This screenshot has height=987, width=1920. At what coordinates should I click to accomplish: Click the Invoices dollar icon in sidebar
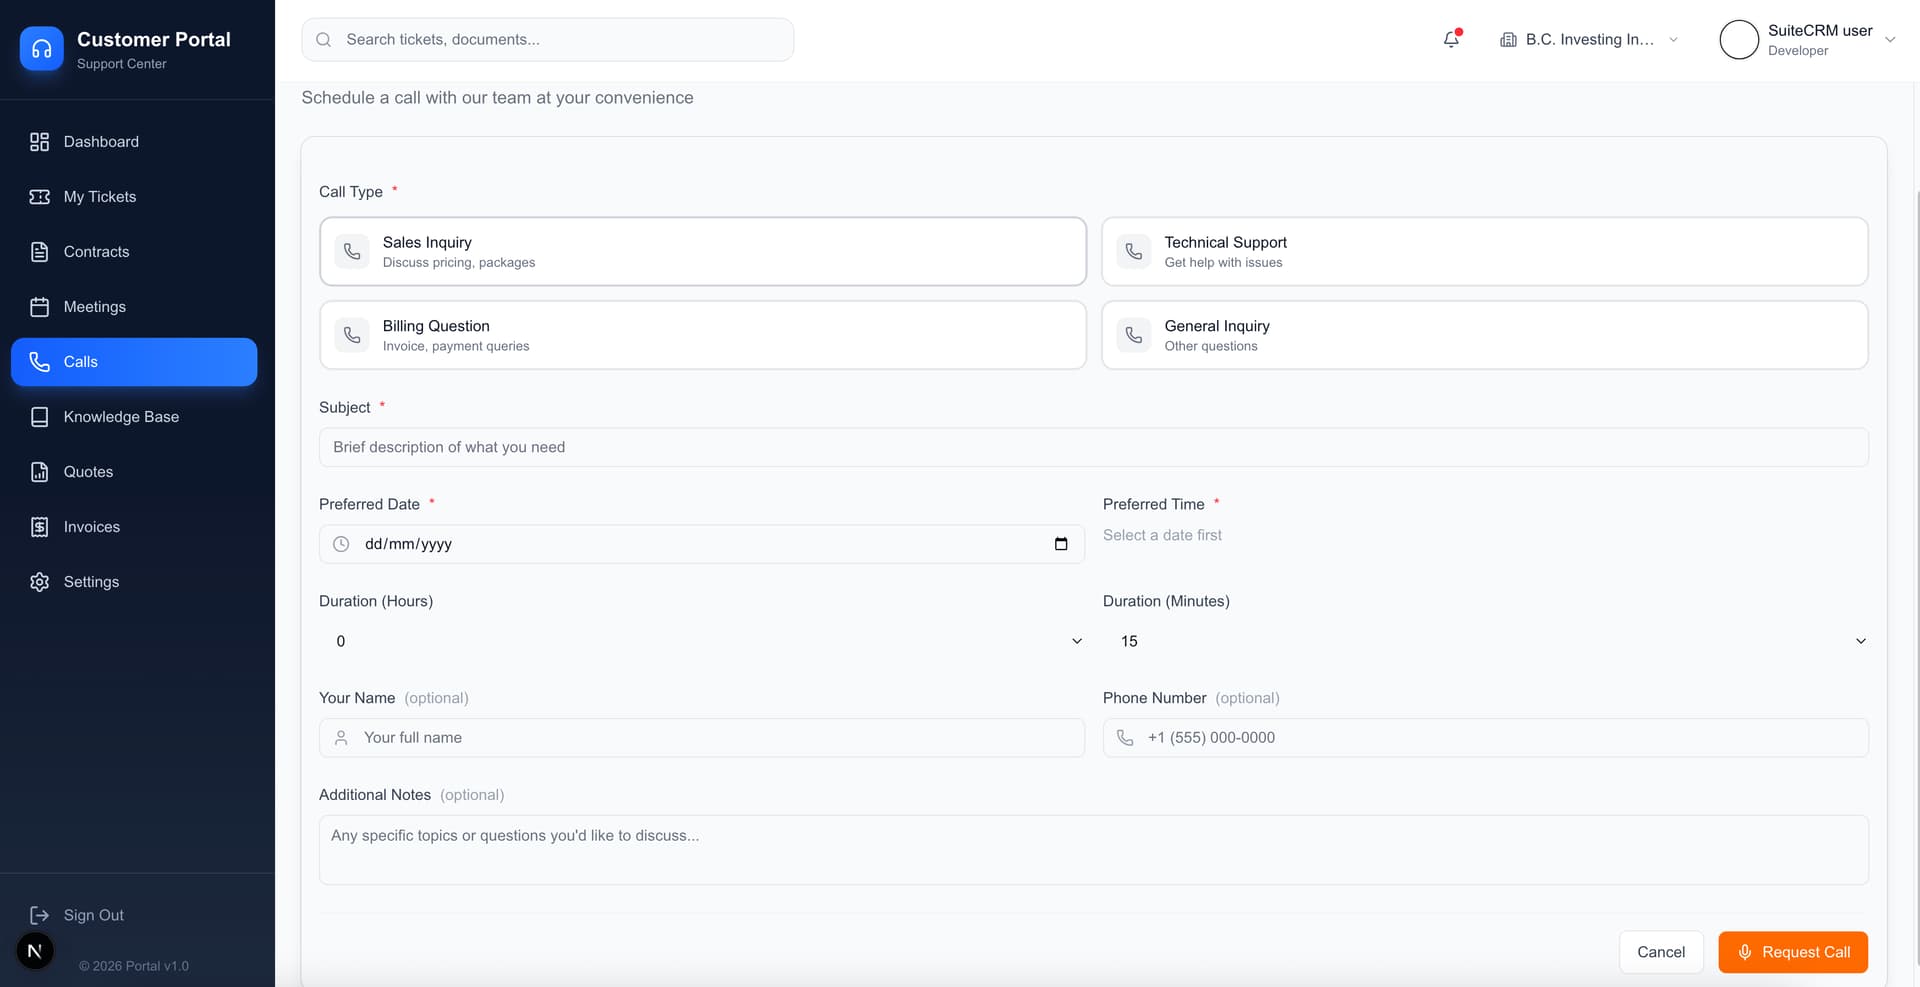tap(40, 527)
